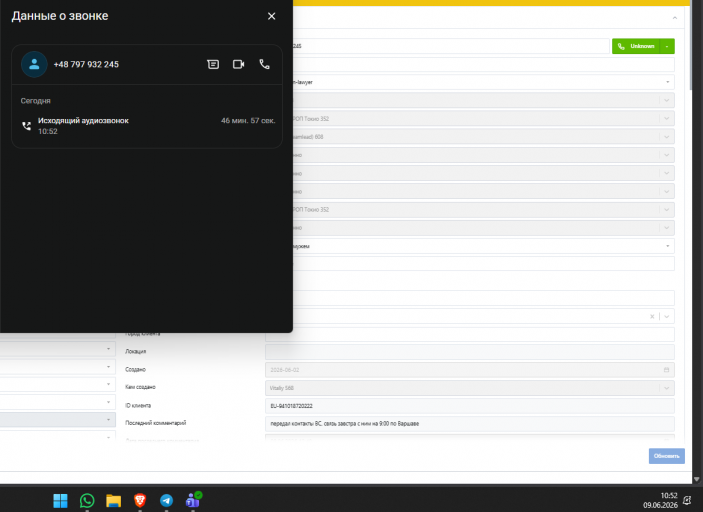Open the Windows Start menu
The width and height of the screenshot is (703, 512).
(x=60, y=500)
